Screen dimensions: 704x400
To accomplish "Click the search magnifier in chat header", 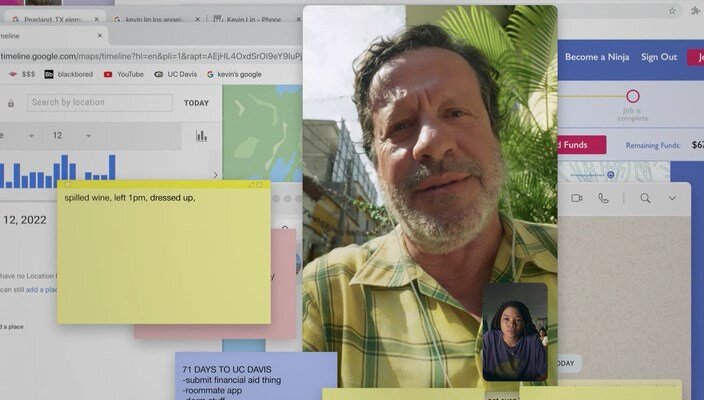I will tap(645, 198).
